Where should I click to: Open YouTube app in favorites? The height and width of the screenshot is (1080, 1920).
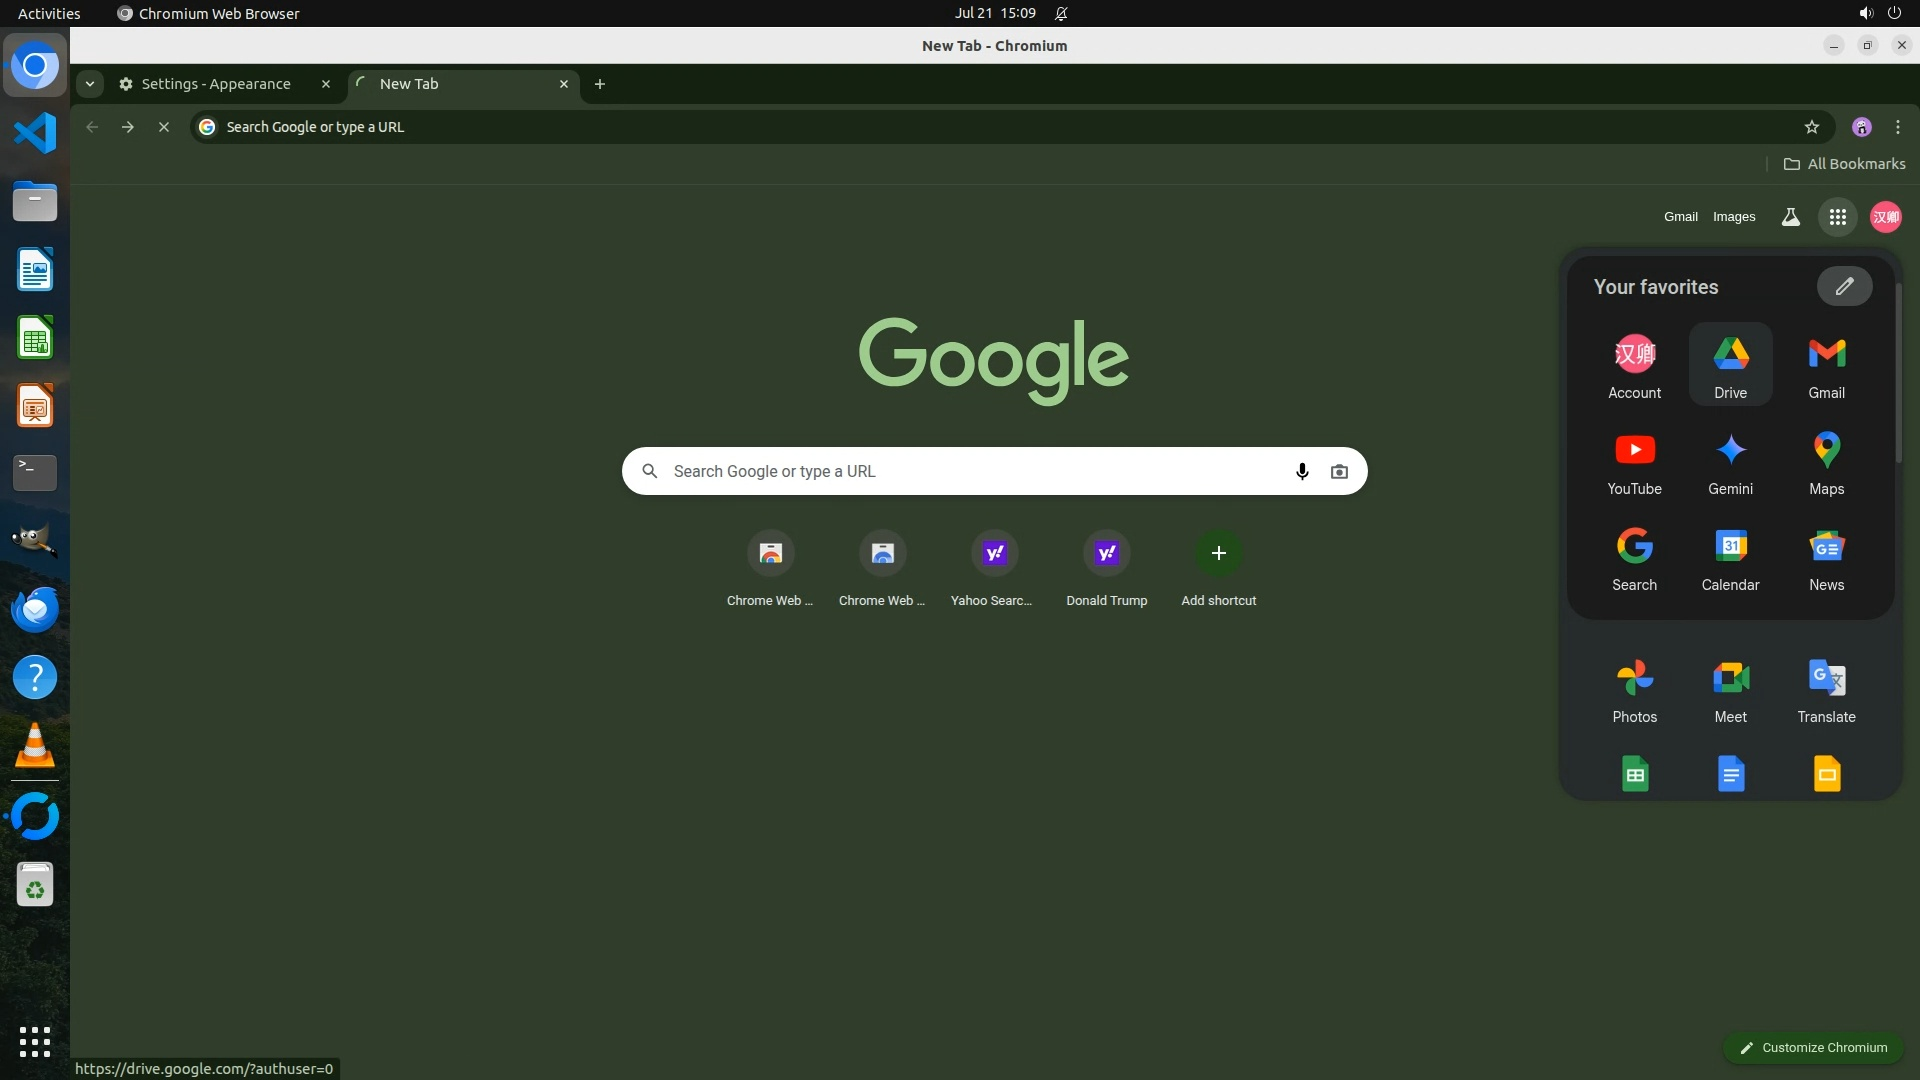(x=1634, y=462)
